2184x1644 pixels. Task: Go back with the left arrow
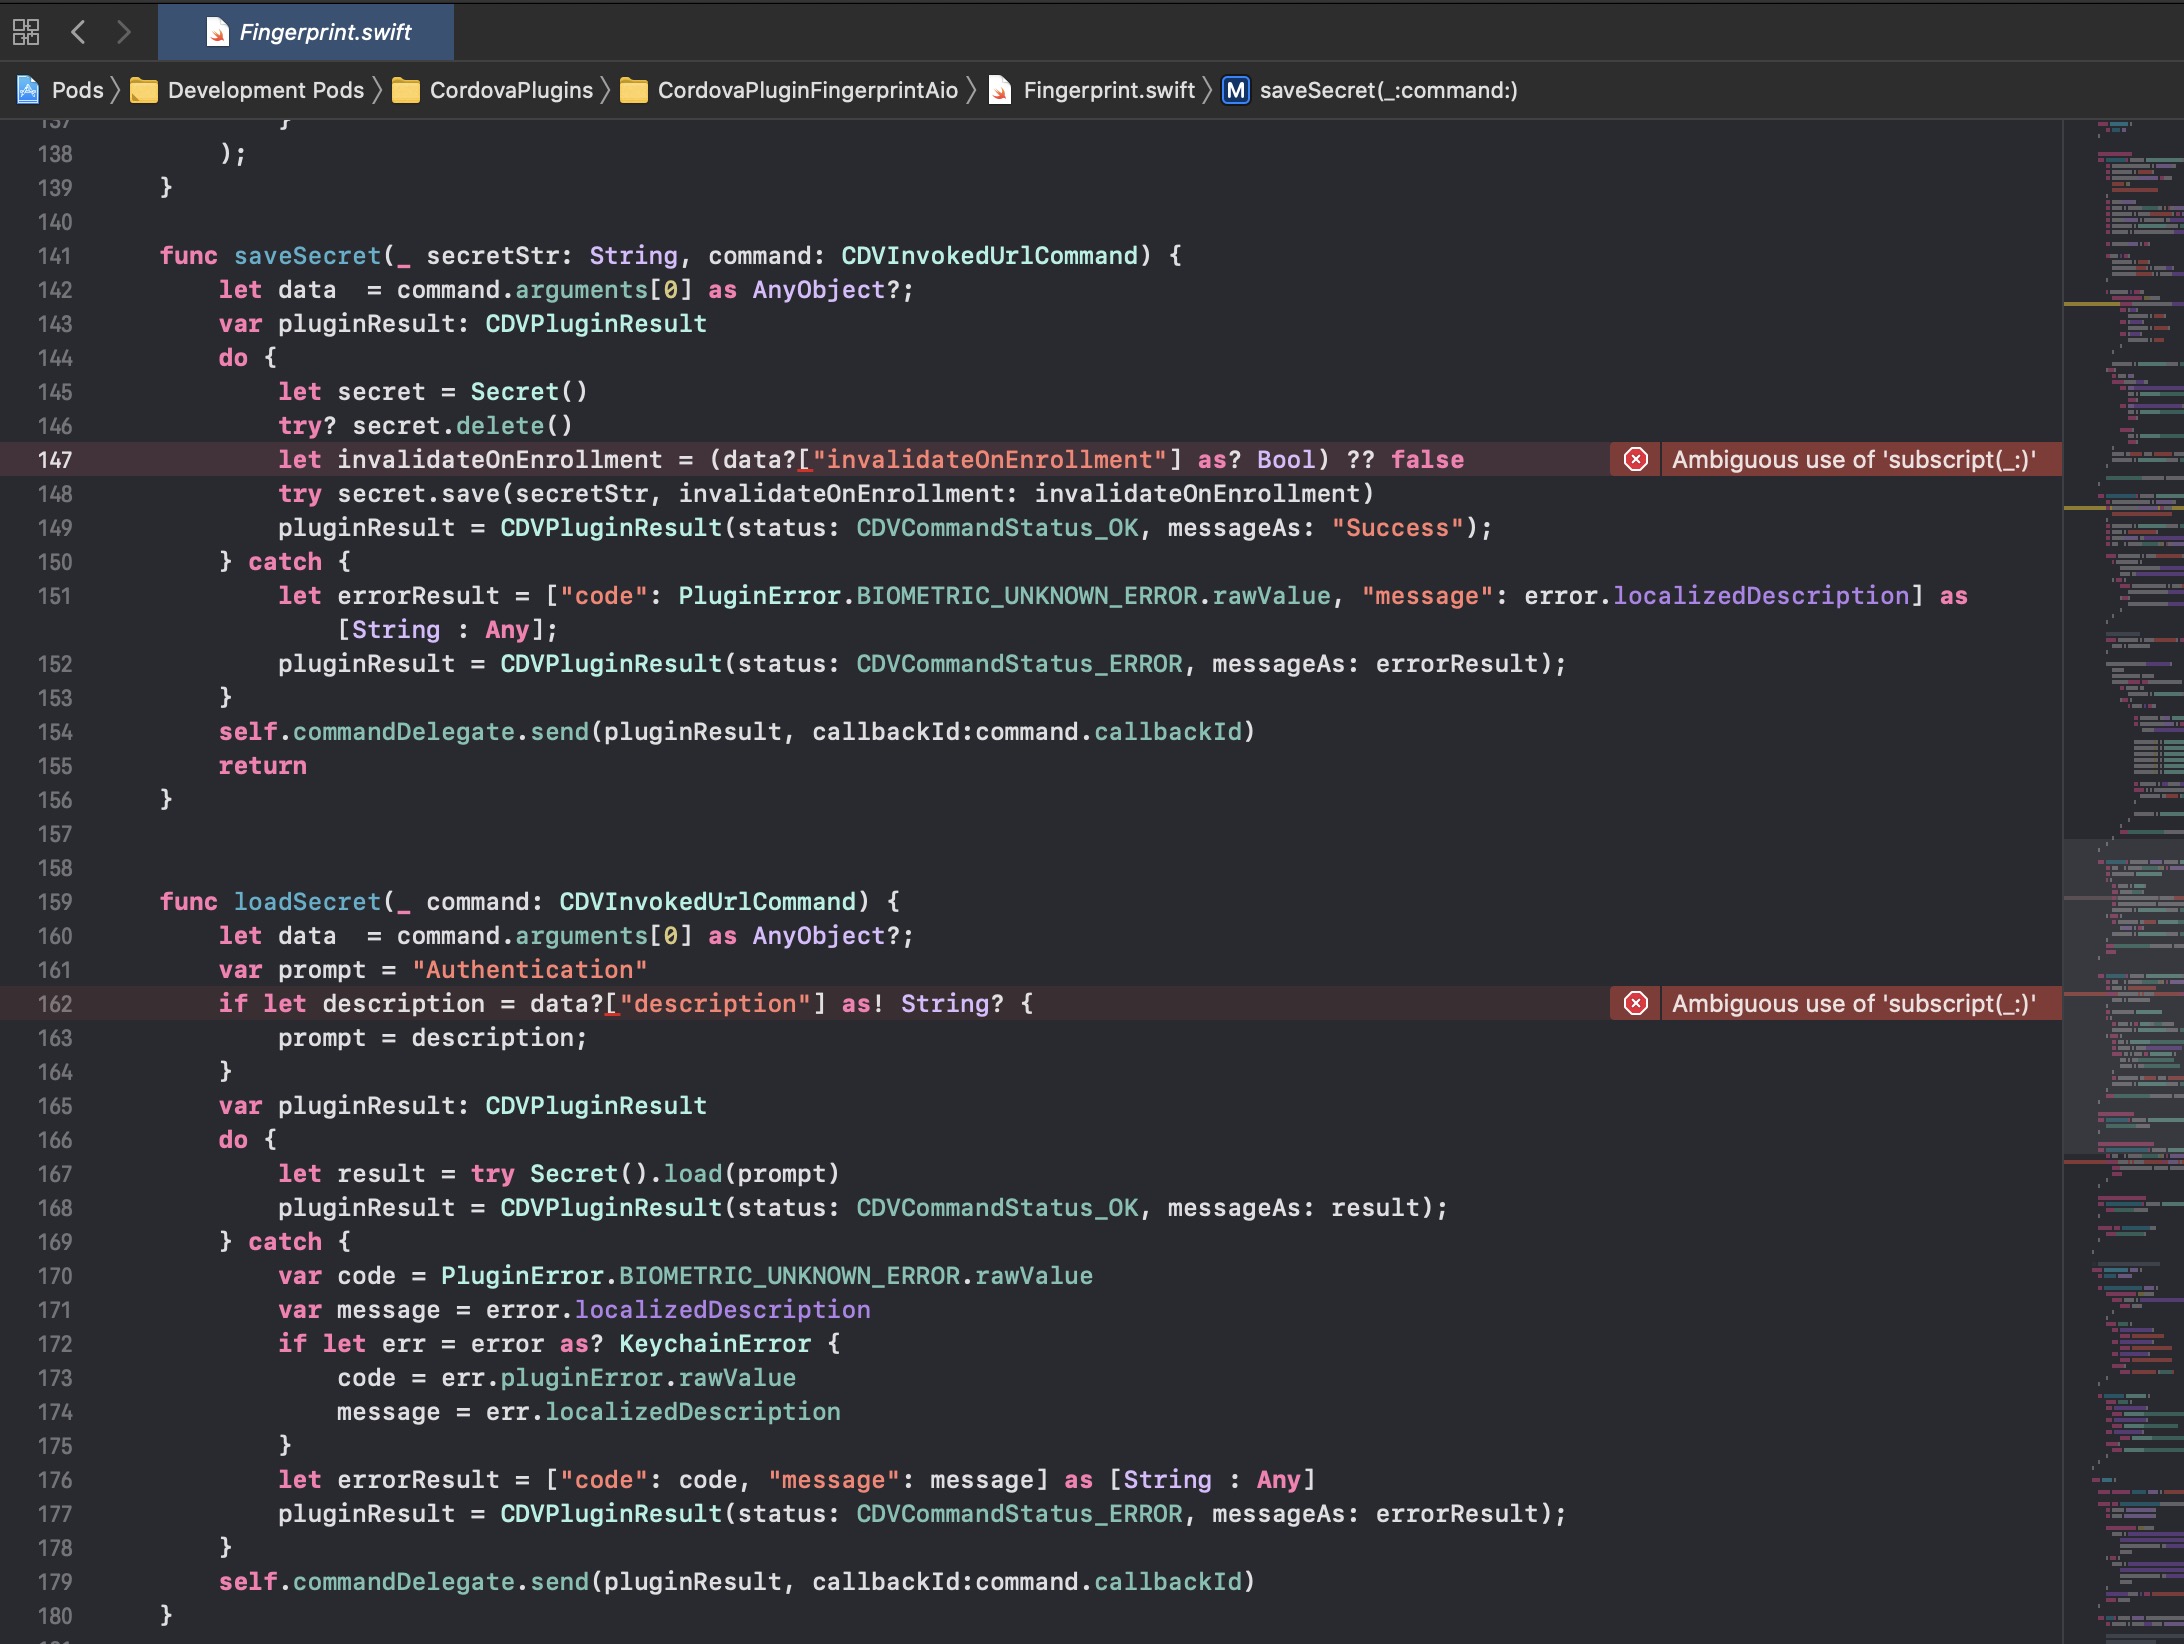(x=78, y=32)
